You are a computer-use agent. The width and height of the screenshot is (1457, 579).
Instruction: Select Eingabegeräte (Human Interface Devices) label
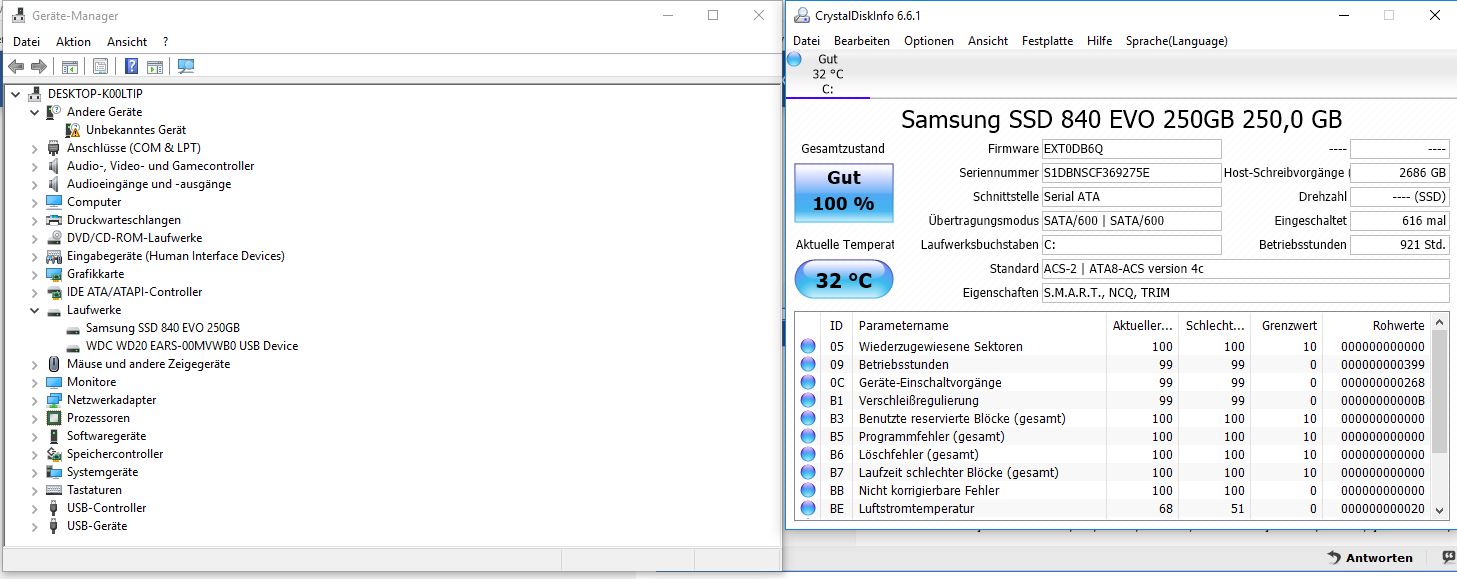[x=176, y=256]
